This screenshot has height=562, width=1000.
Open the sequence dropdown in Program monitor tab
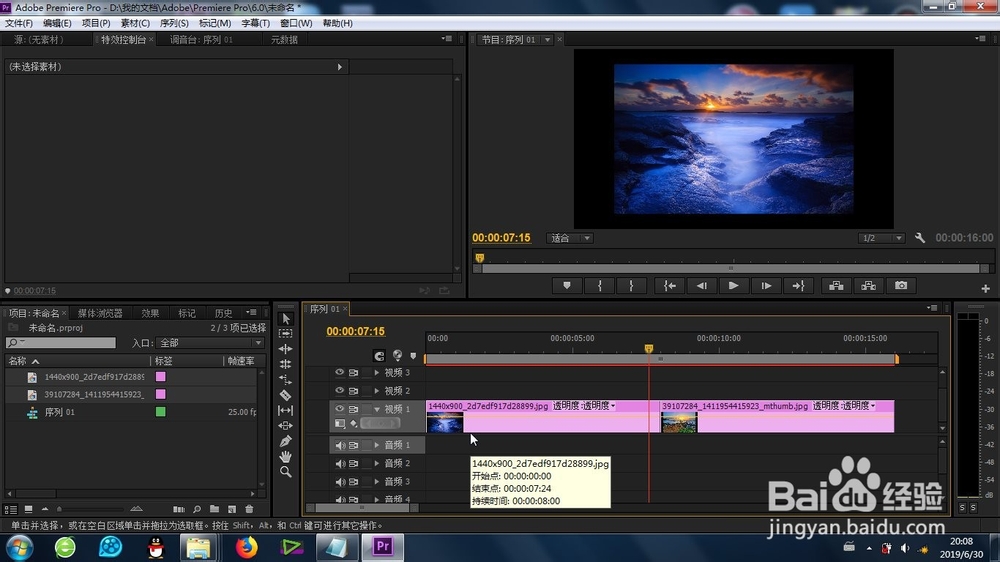[x=547, y=40]
